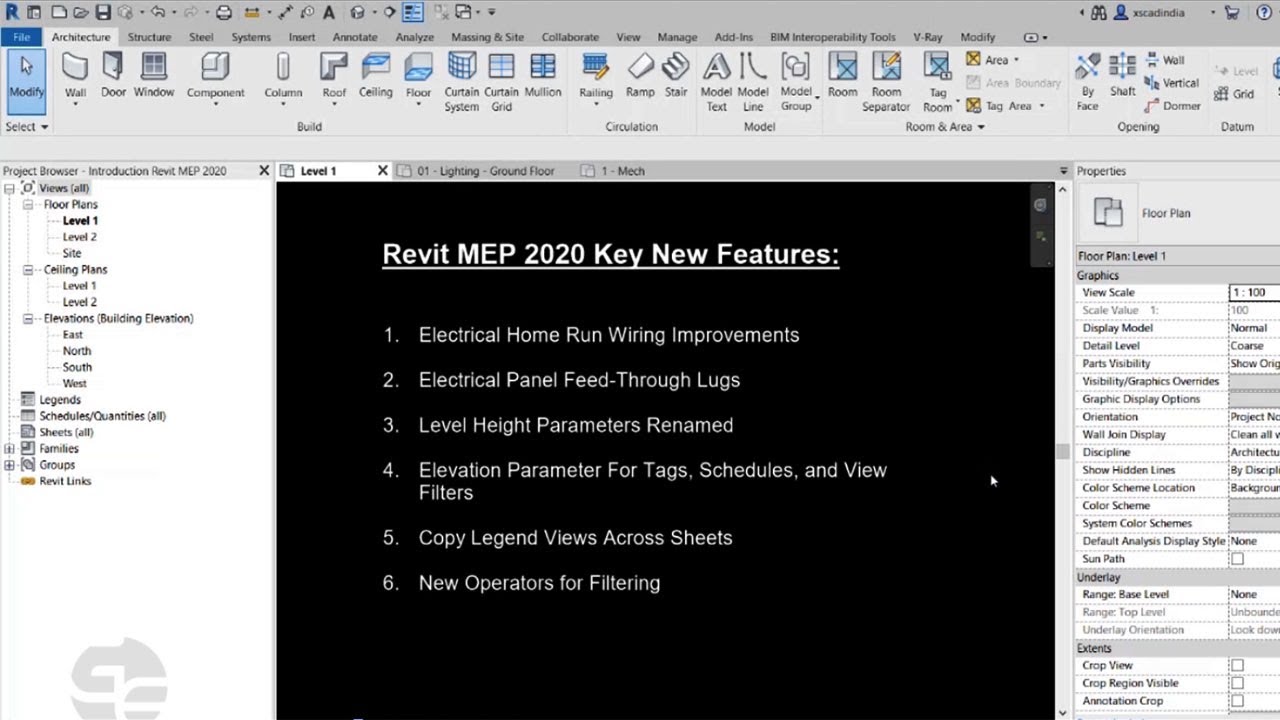Activate the Window tool
The width and height of the screenshot is (1280, 720).
pos(154,76)
